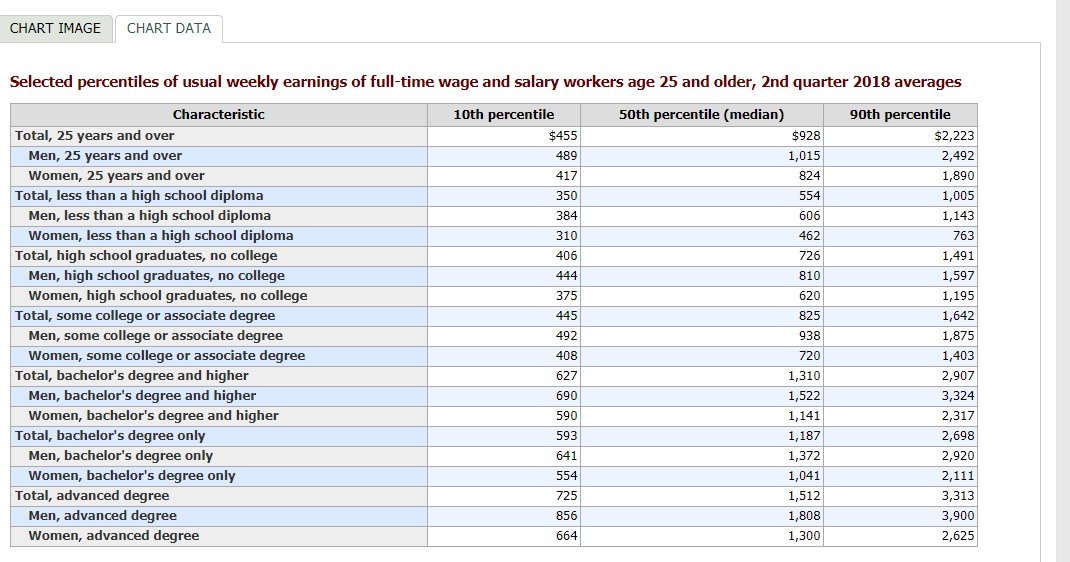Click Women, high school graduates, no college
Screen dimensions: 1070x562
[x=168, y=295]
